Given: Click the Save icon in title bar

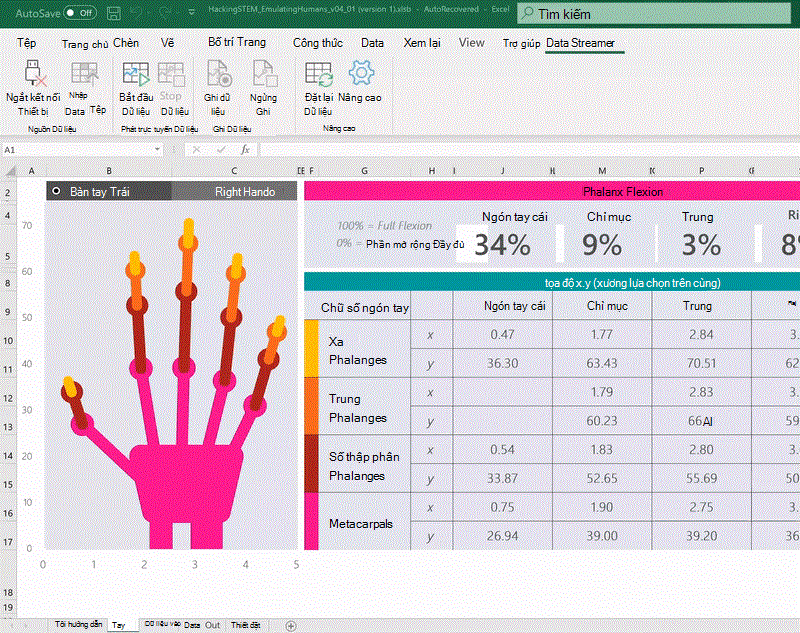Looking at the screenshot, I should click(x=113, y=13).
